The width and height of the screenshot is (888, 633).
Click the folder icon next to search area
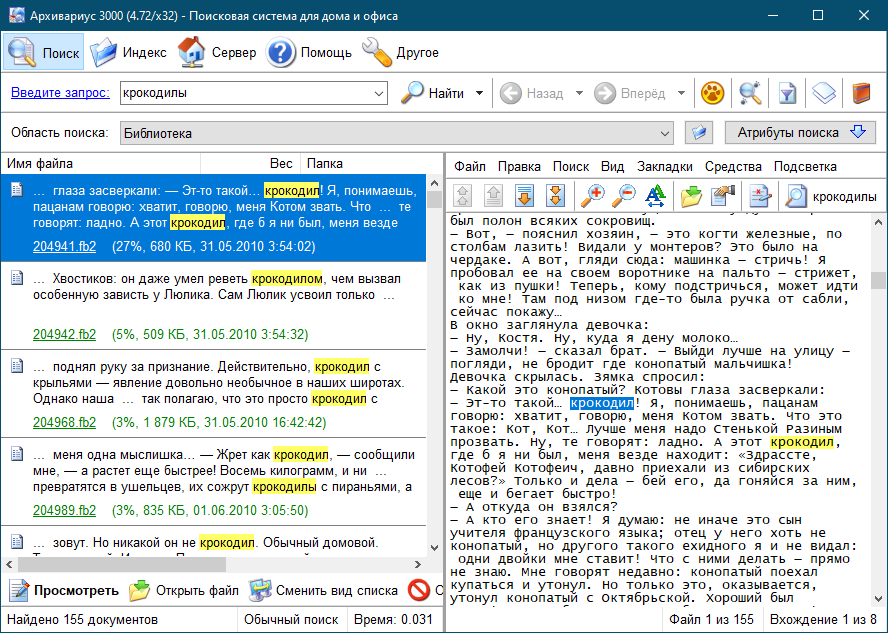tap(698, 133)
